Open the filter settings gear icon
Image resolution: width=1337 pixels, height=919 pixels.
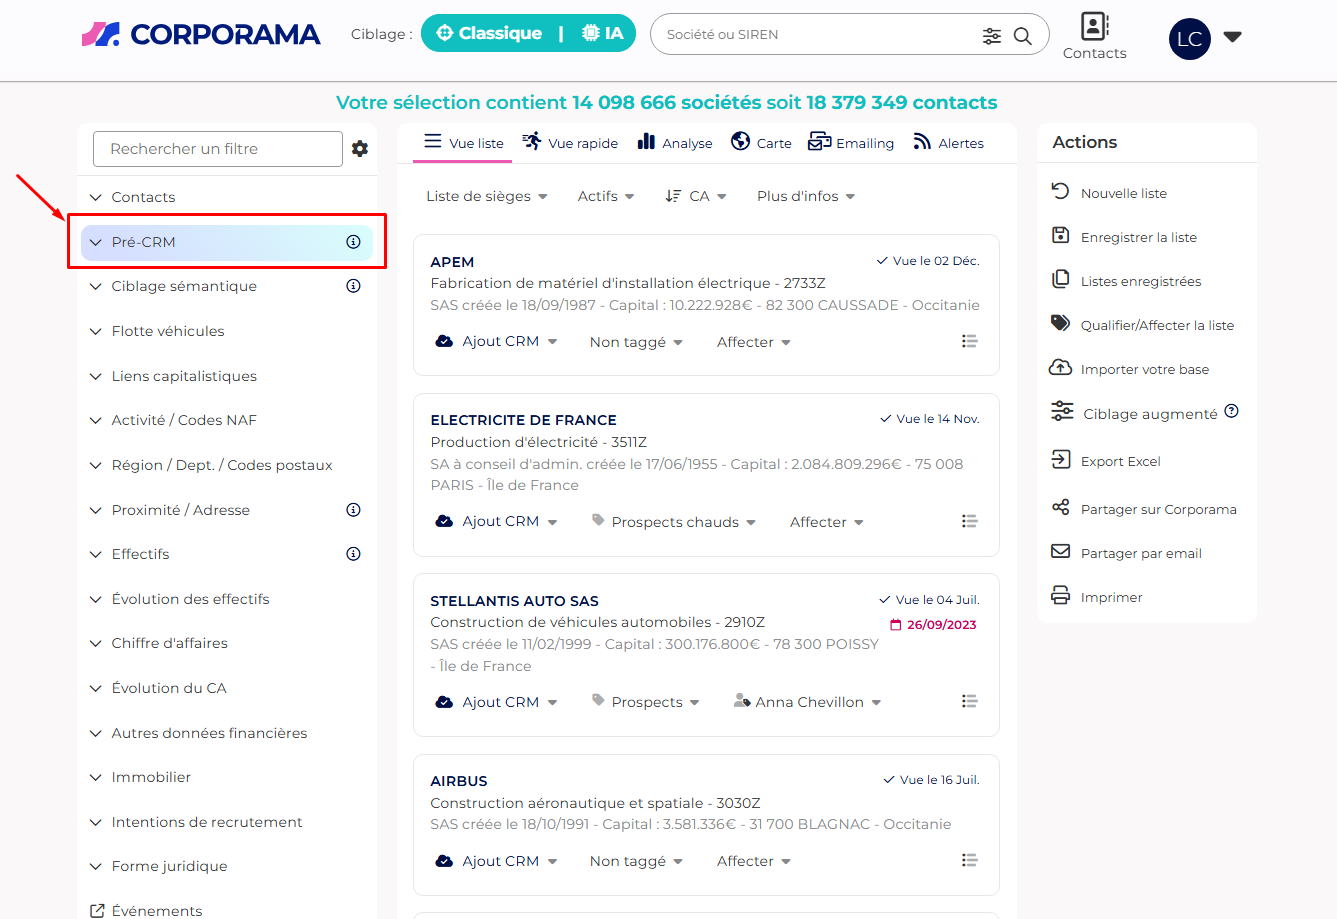click(360, 149)
